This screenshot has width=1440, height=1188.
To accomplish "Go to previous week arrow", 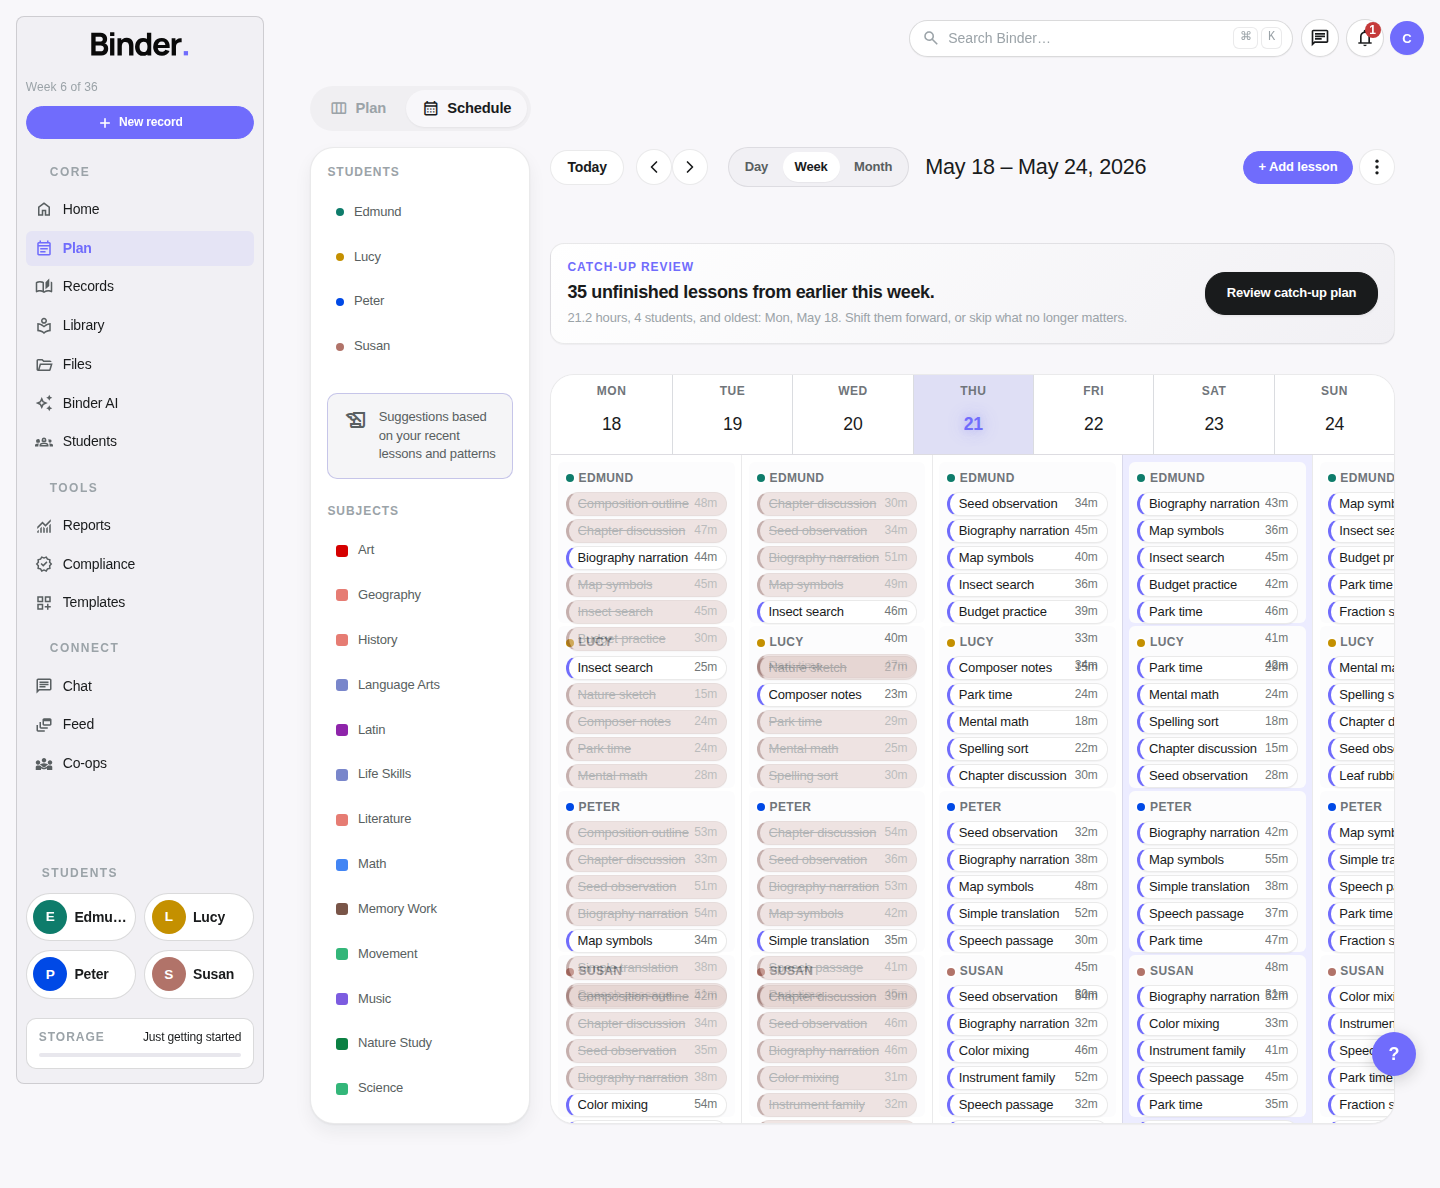I will [x=654, y=167].
